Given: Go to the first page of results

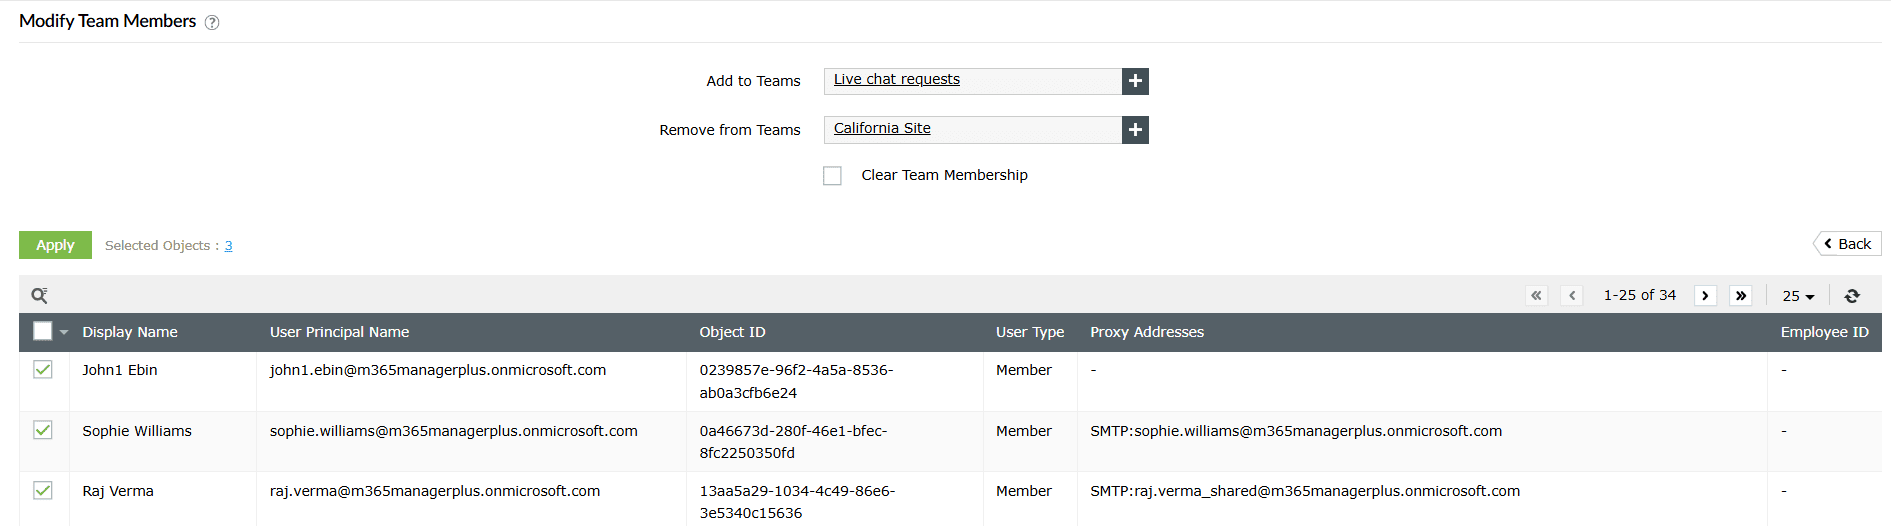Looking at the screenshot, I should [1536, 296].
